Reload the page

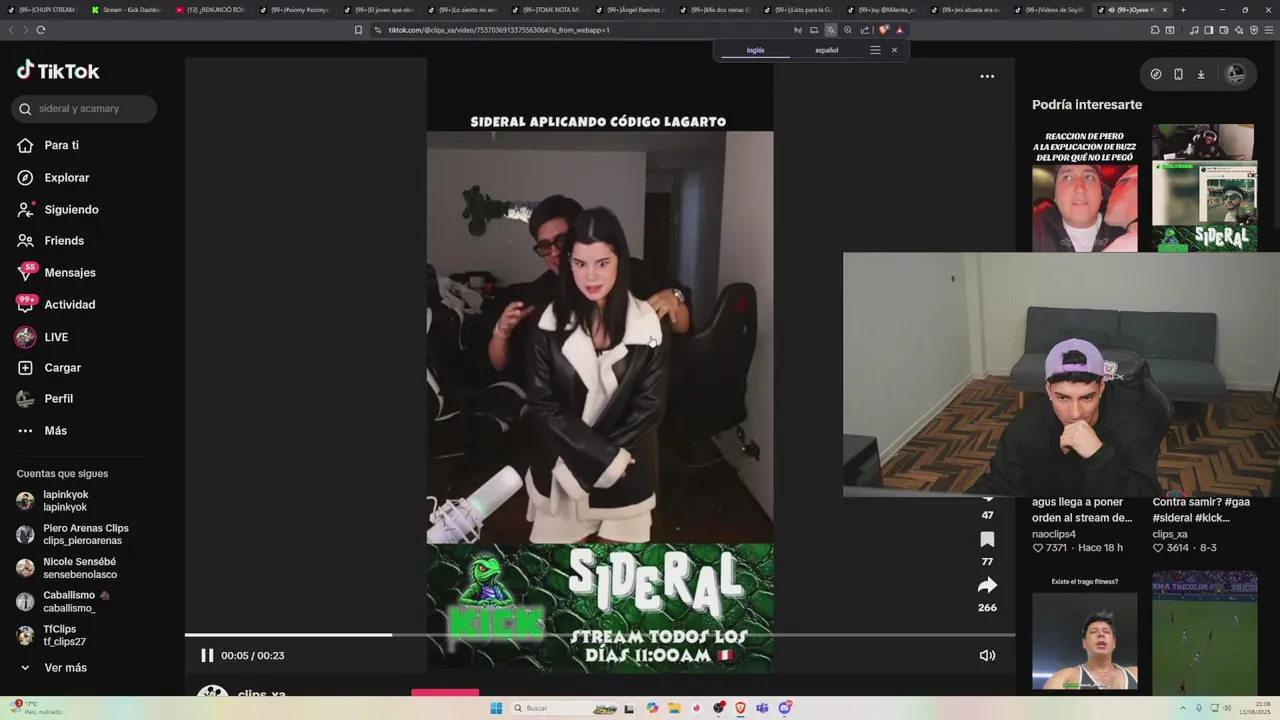pyautogui.click(x=40, y=30)
